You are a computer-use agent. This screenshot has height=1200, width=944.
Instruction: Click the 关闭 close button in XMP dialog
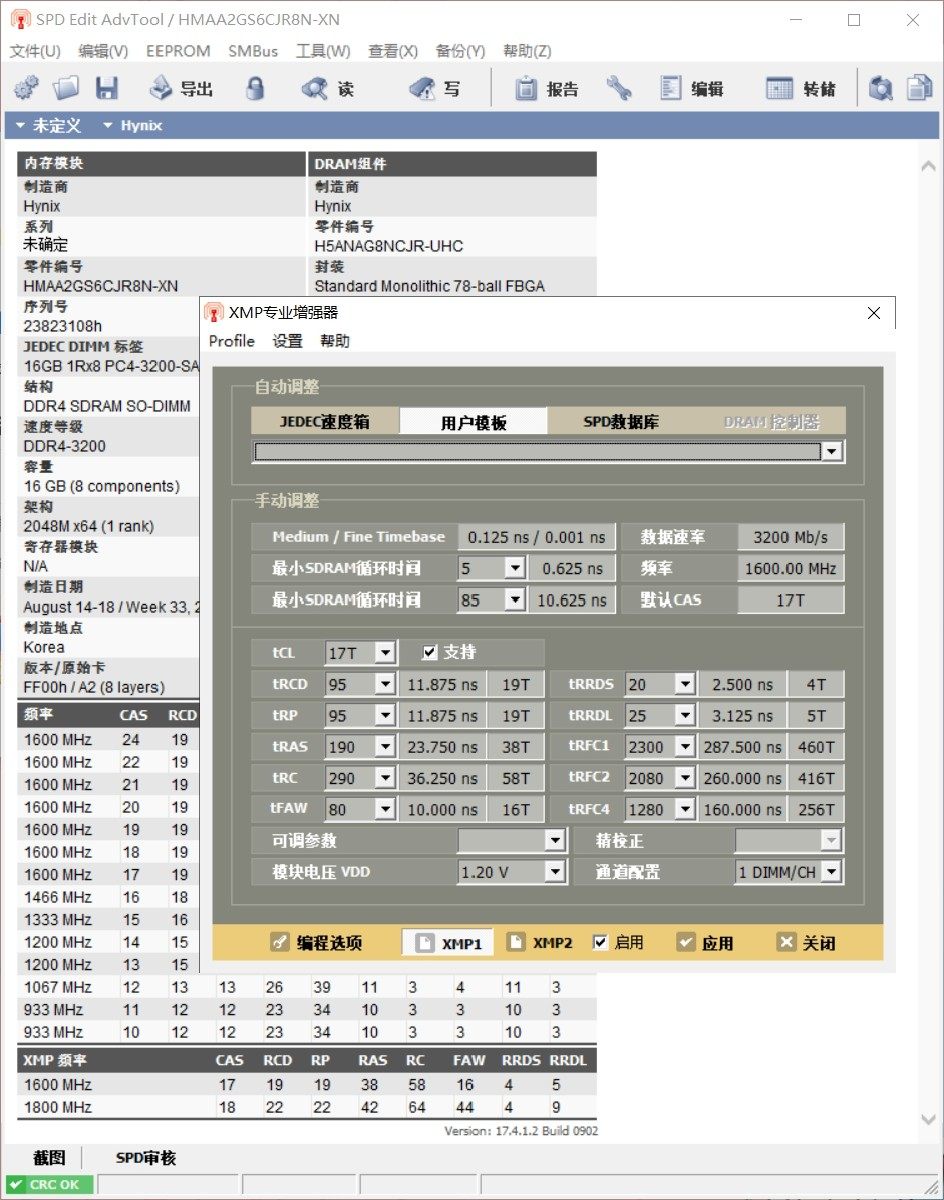pyautogui.click(x=806, y=942)
